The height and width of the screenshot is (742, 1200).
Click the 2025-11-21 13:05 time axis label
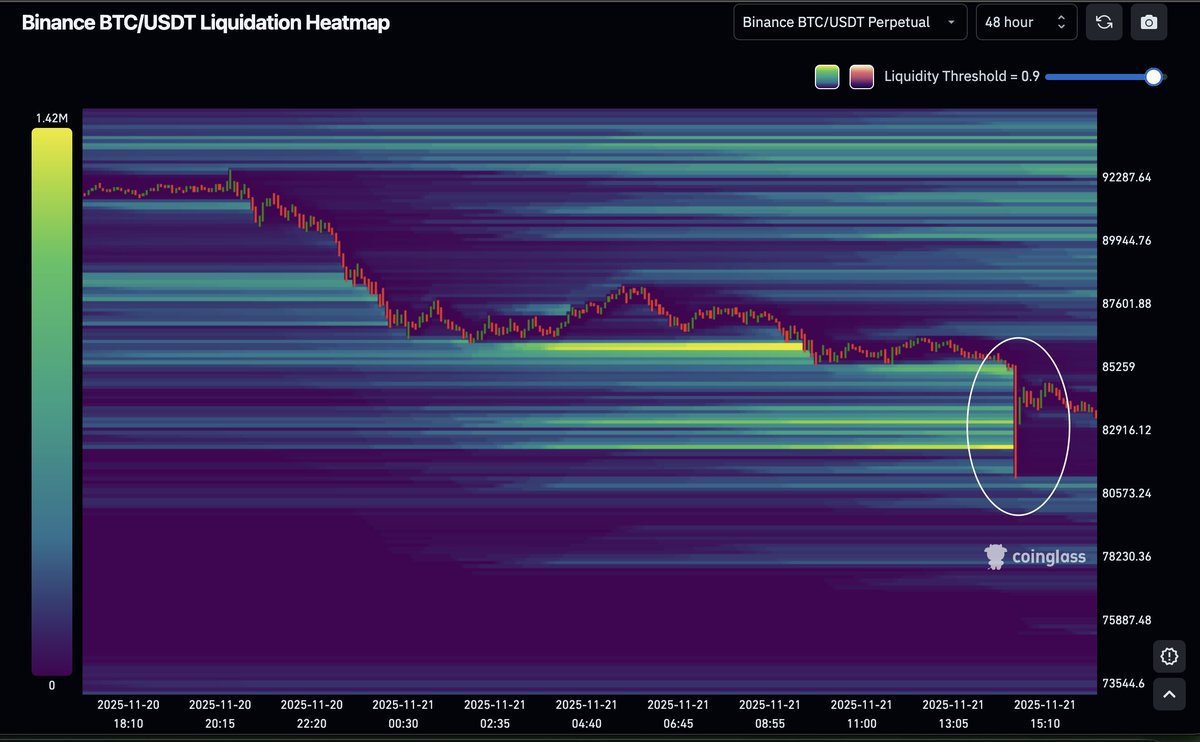tap(953, 714)
